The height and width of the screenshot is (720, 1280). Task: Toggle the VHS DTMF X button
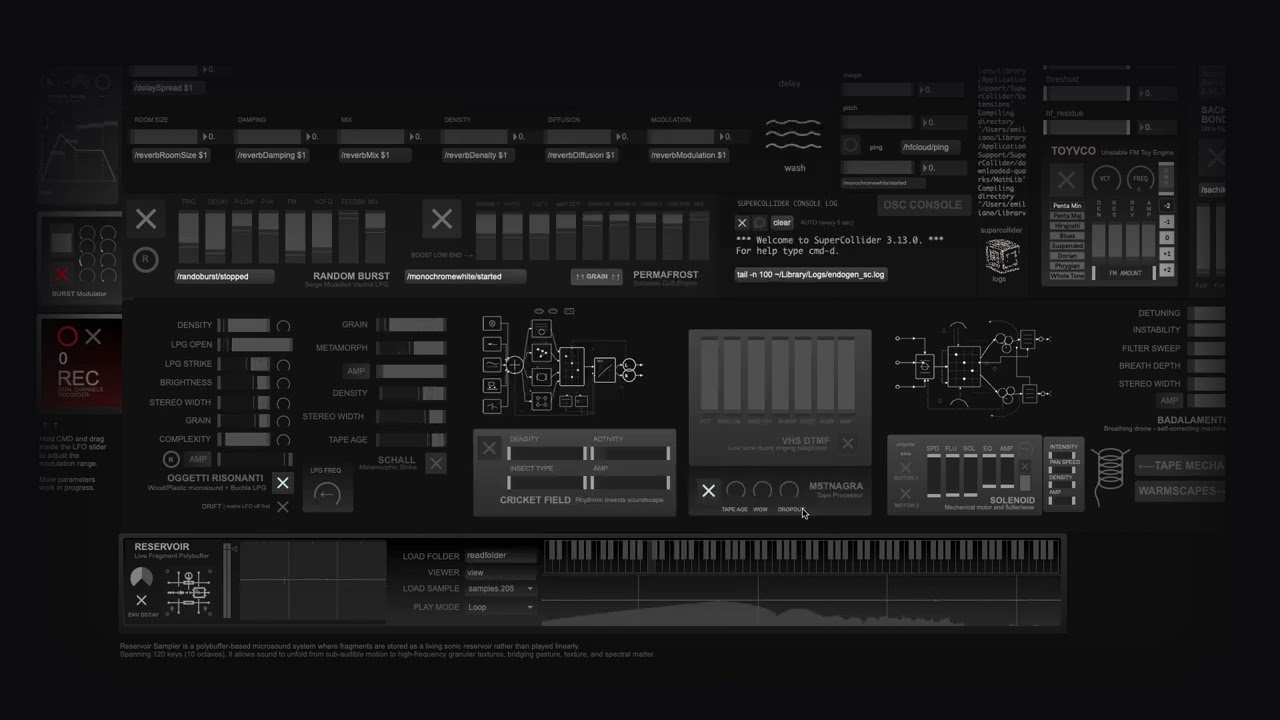pyautogui.click(x=847, y=443)
